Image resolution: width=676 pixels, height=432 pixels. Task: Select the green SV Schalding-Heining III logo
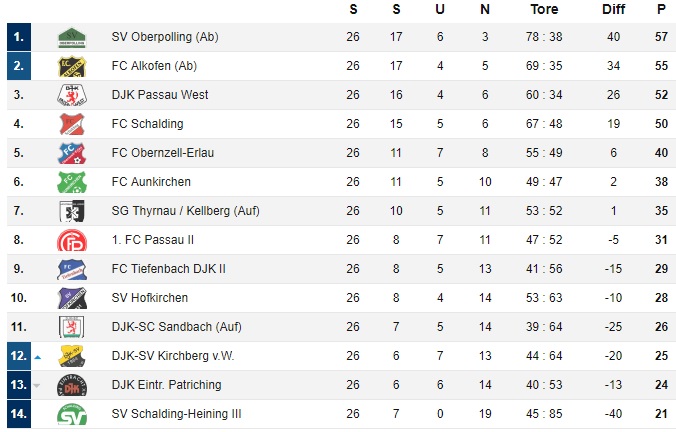(x=72, y=414)
